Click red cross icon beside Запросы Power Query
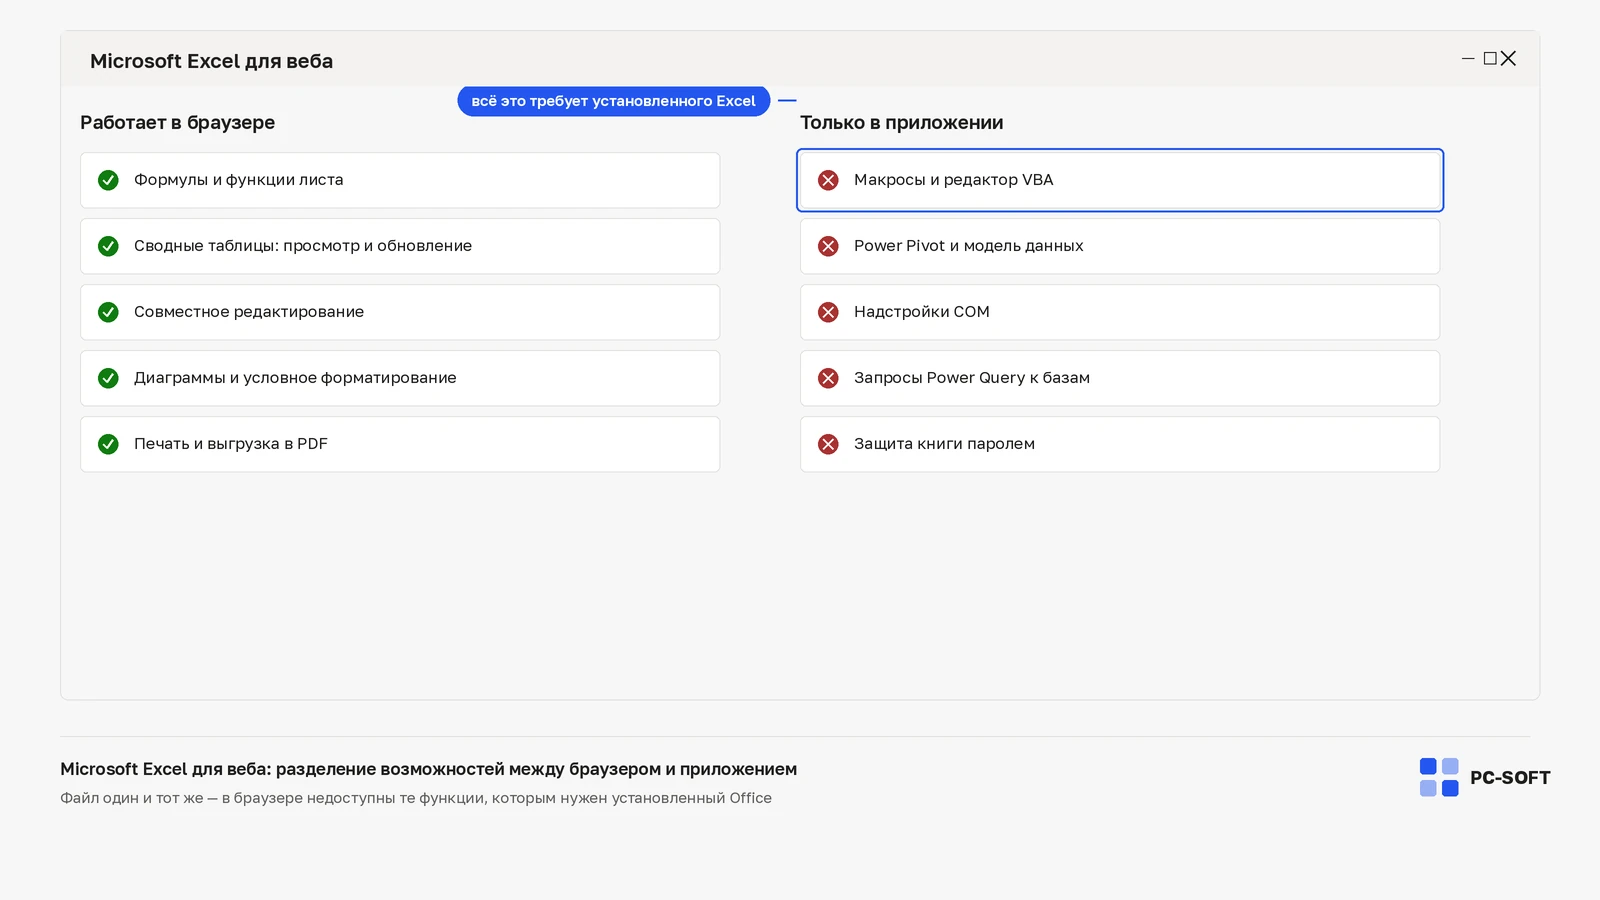This screenshot has width=1600, height=900. tap(828, 378)
